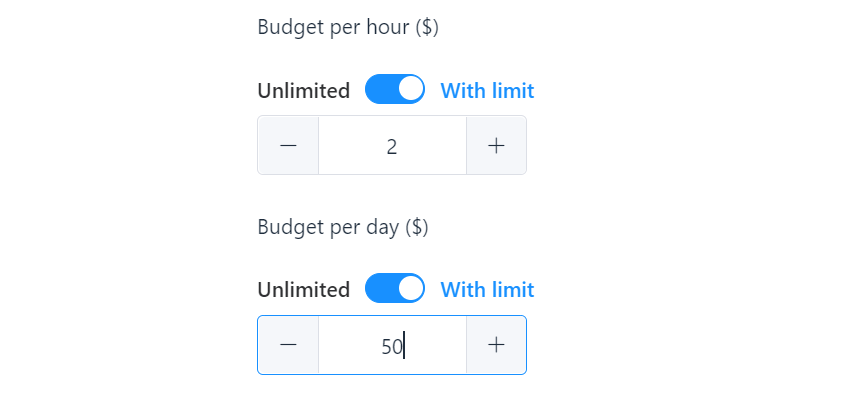The width and height of the screenshot is (859, 404).
Task: Increase the budget per day value
Action: [x=496, y=345]
